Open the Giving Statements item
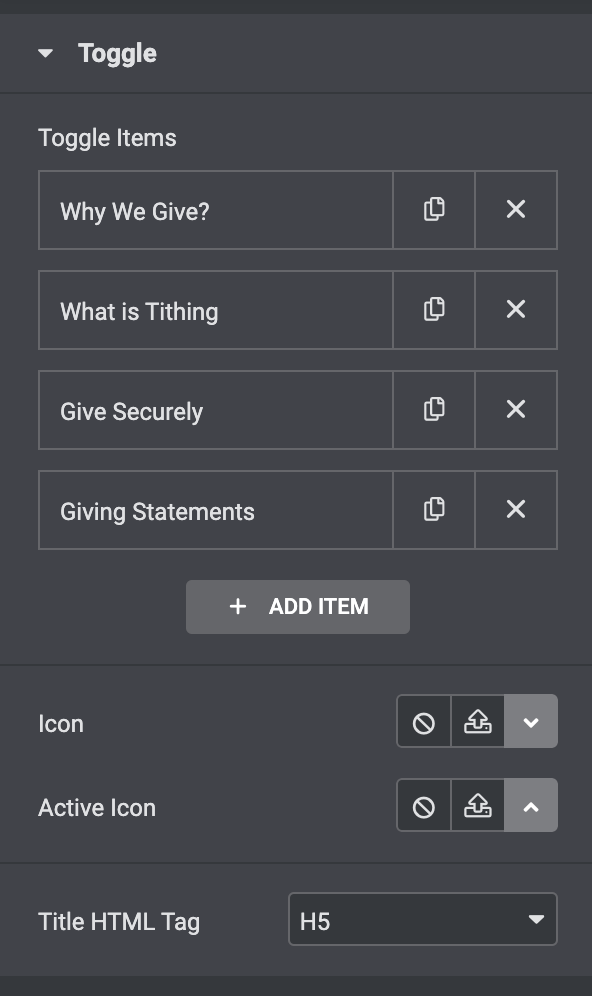The height and width of the screenshot is (996, 592). point(216,510)
